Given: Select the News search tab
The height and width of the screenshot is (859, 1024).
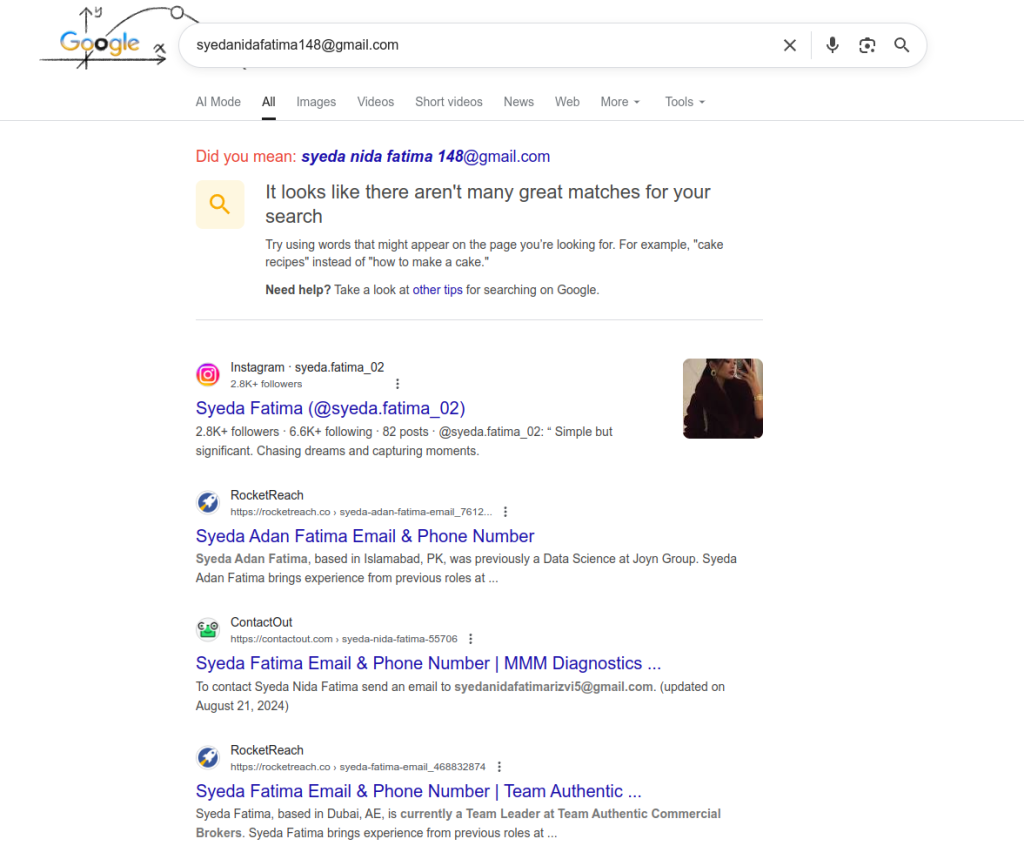Looking at the screenshot, I should (518, 102).
